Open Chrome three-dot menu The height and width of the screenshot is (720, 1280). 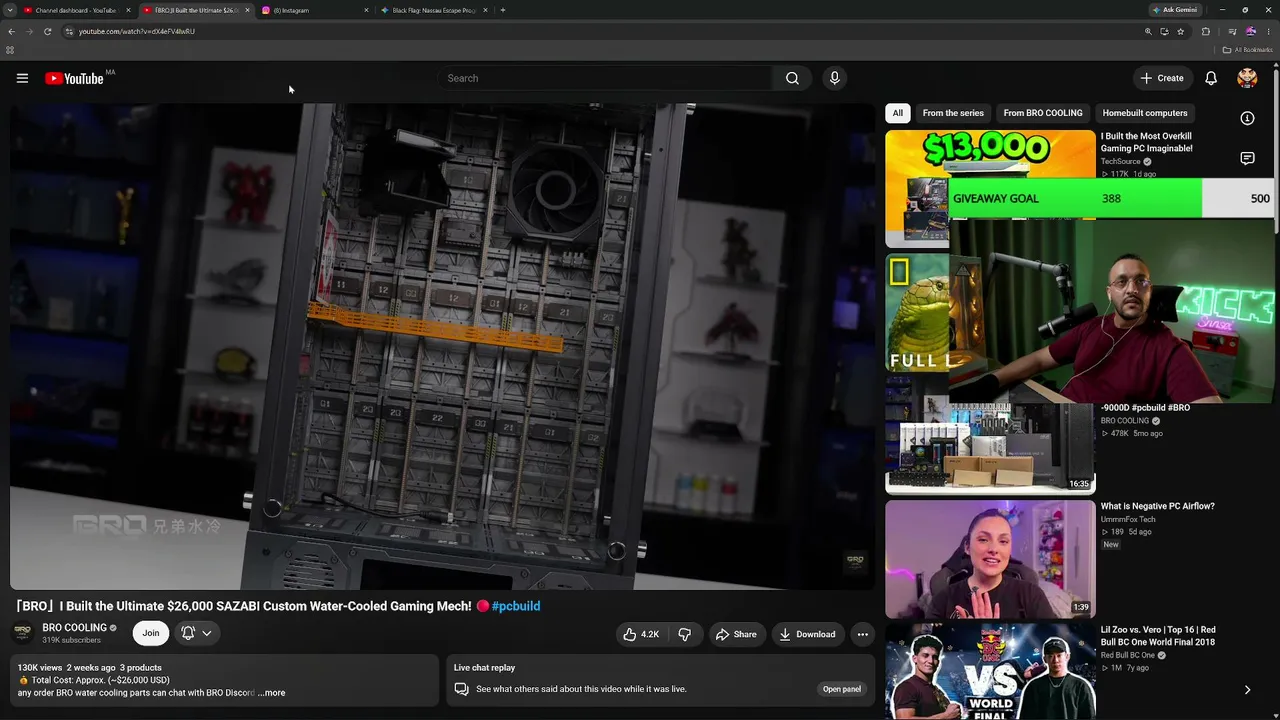1268,31
